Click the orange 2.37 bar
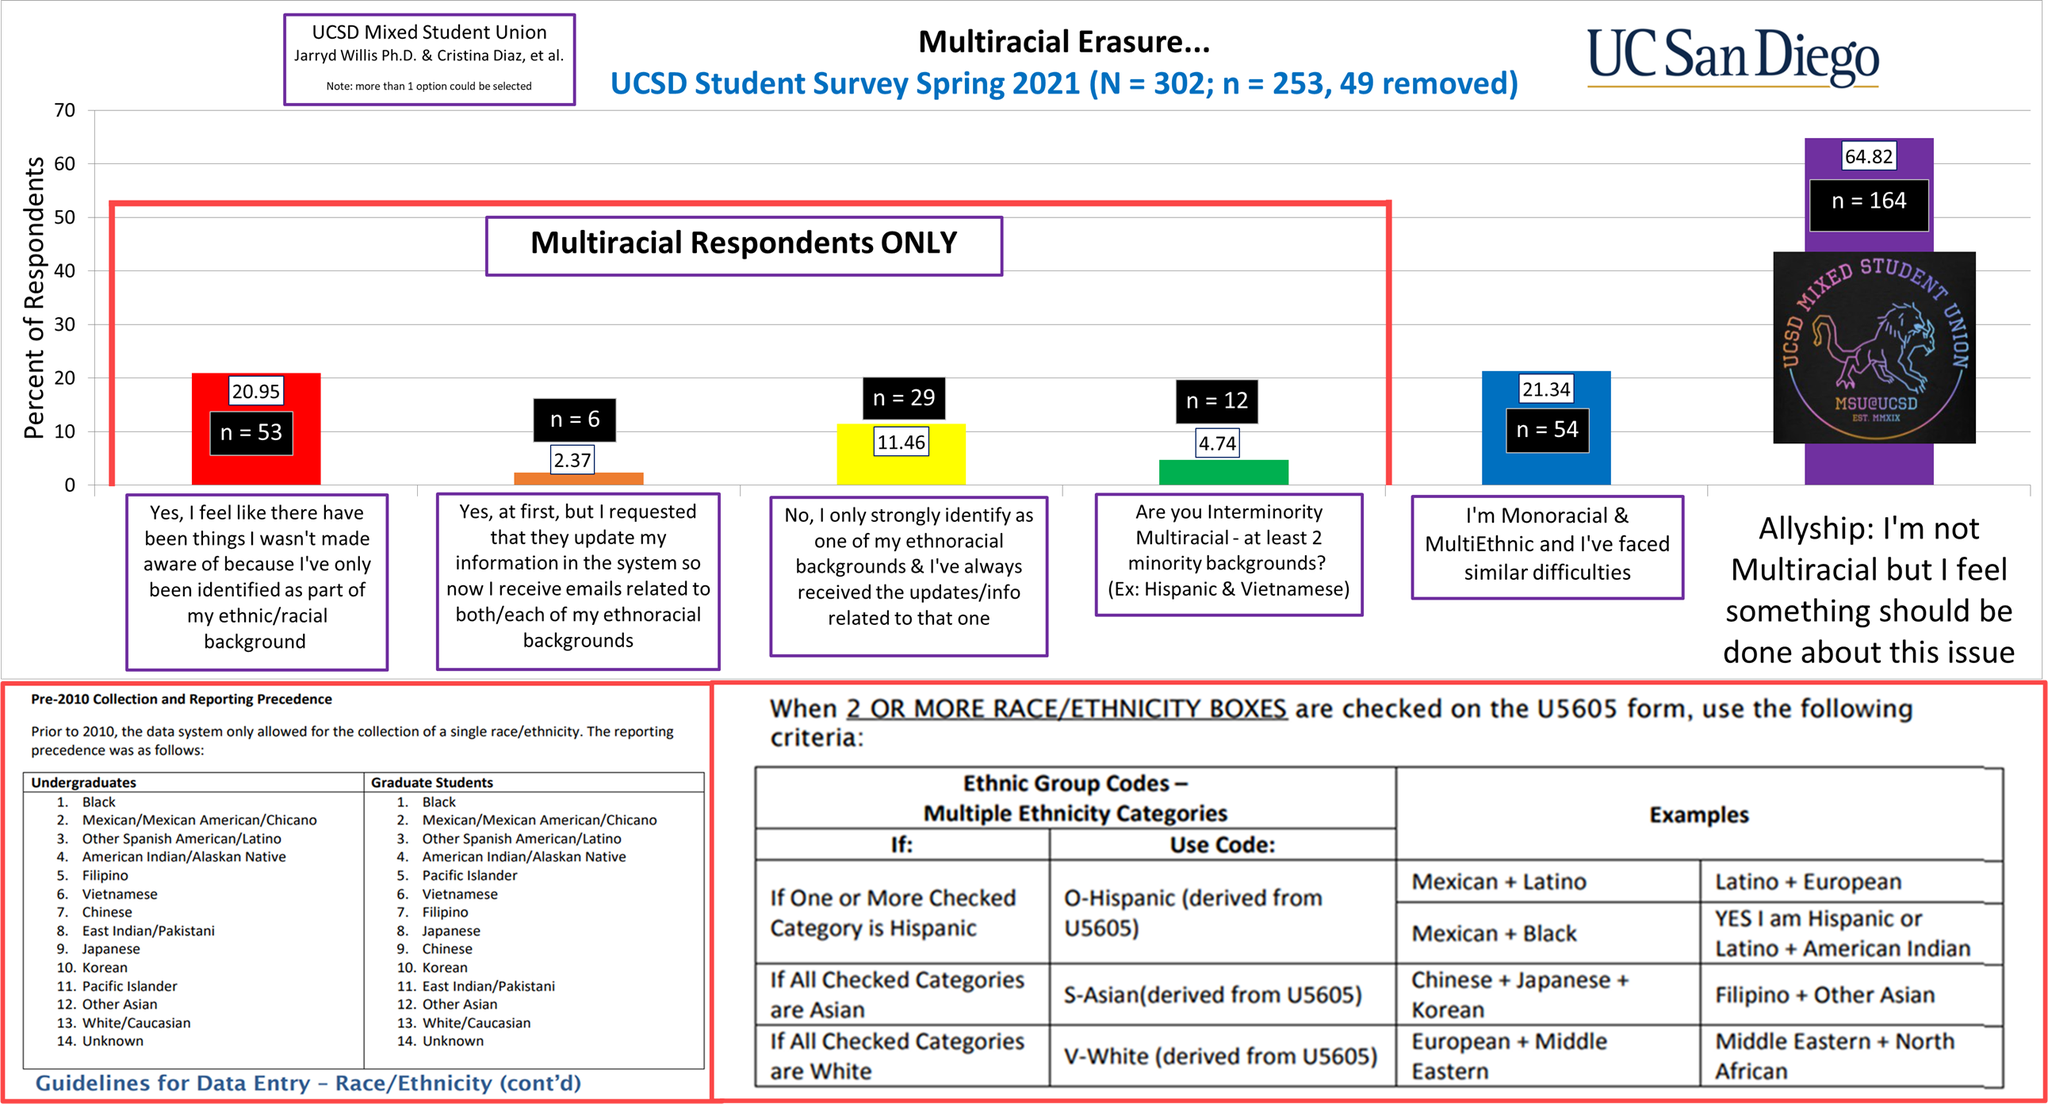Image resolution: width=2048 pixels, height=1104 pixels. coord(578,479)
